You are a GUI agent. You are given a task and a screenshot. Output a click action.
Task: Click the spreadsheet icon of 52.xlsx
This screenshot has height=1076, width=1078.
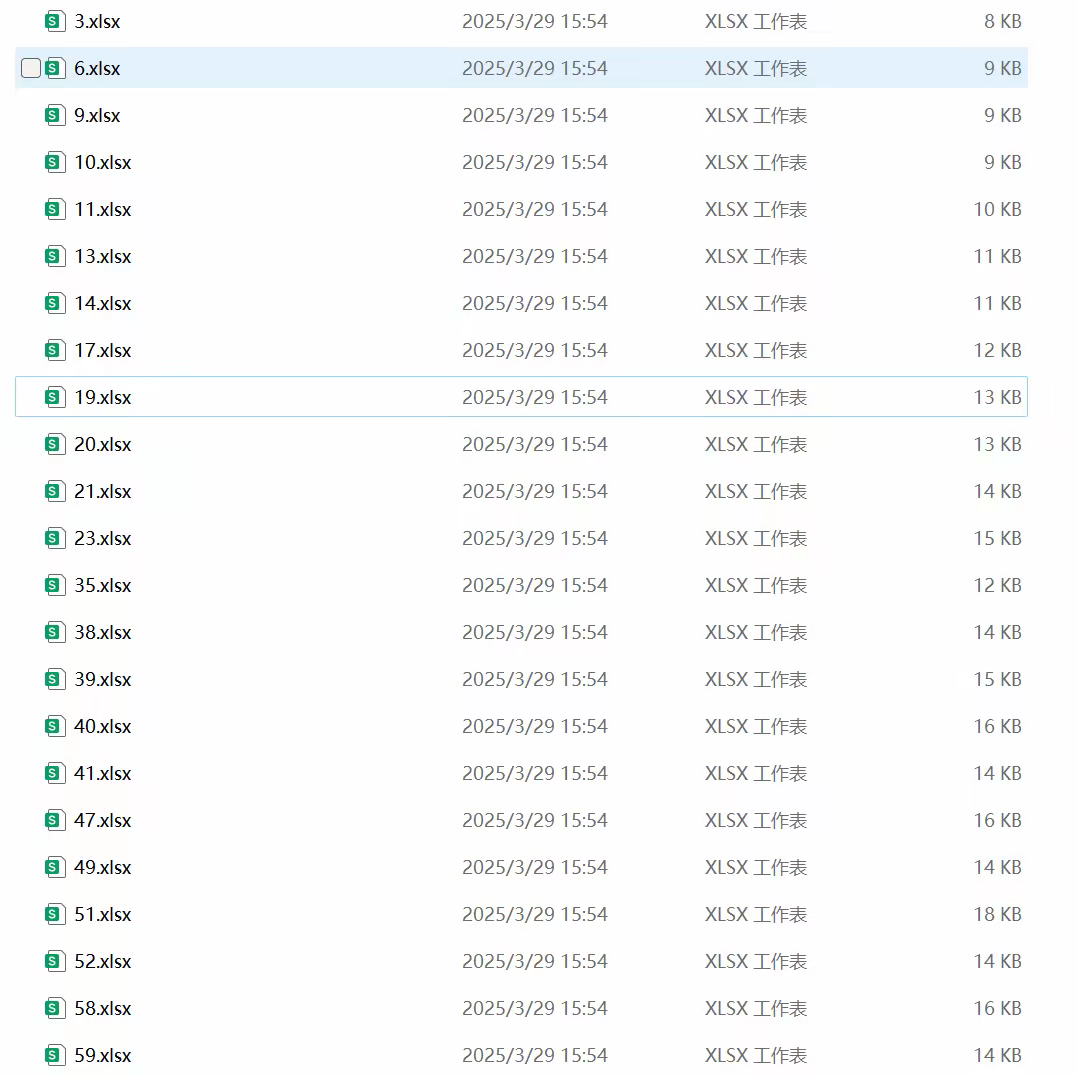(x=55, y=961)
